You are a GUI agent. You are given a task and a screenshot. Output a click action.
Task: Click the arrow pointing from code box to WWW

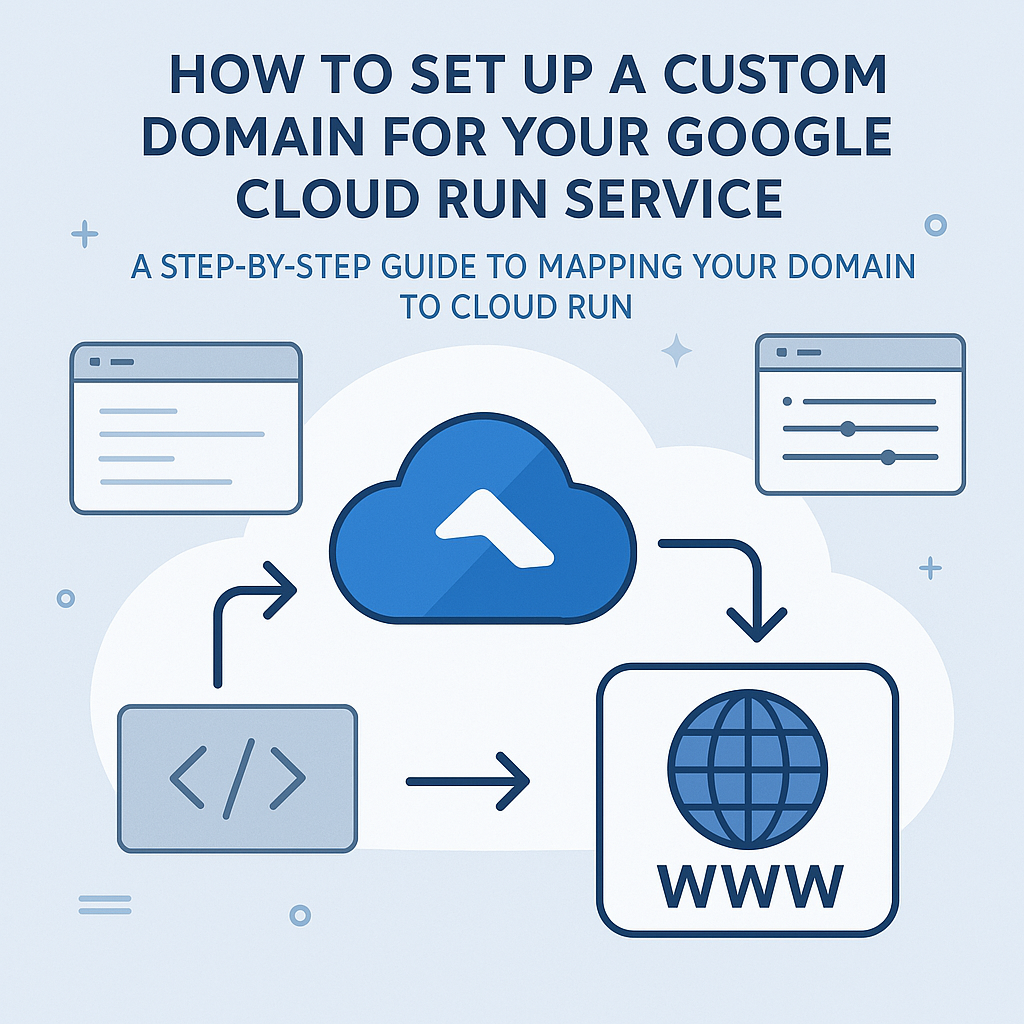pos(468,782)
